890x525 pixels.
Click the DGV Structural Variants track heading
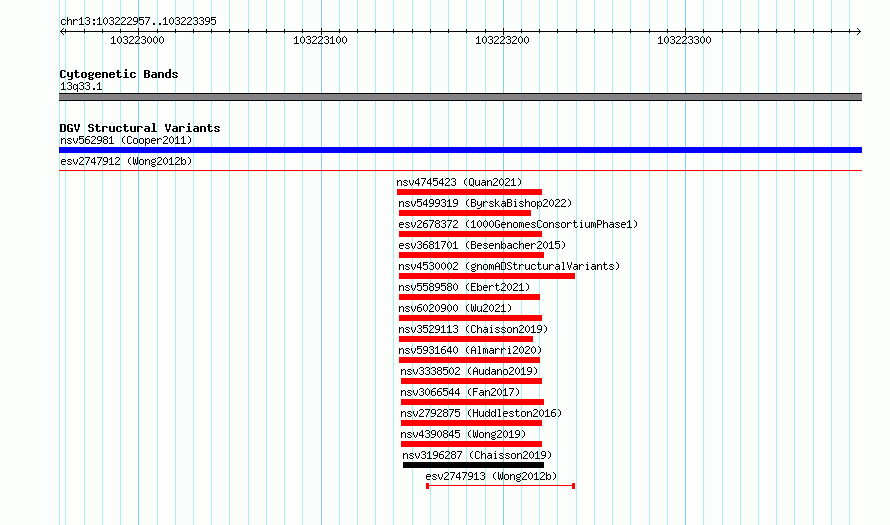140,128
